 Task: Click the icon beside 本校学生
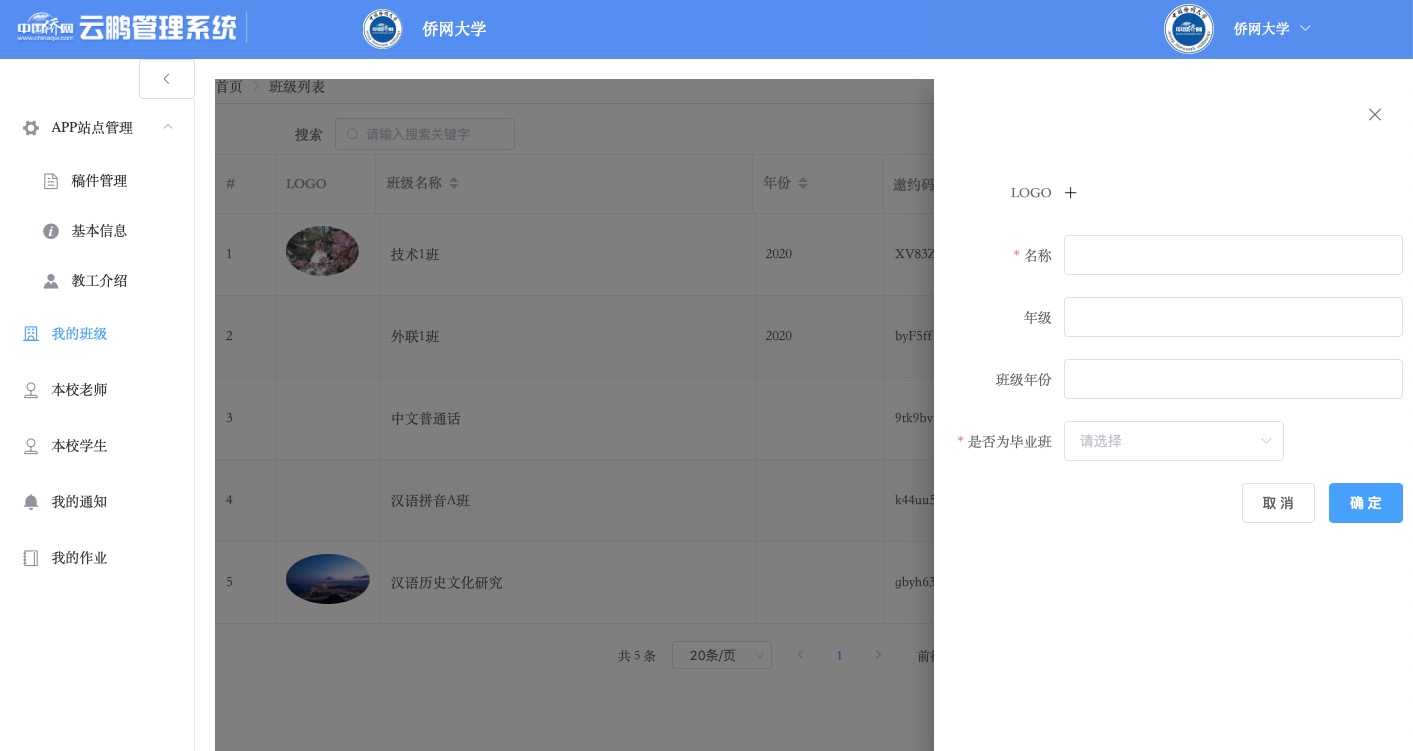tap(31, 446)
